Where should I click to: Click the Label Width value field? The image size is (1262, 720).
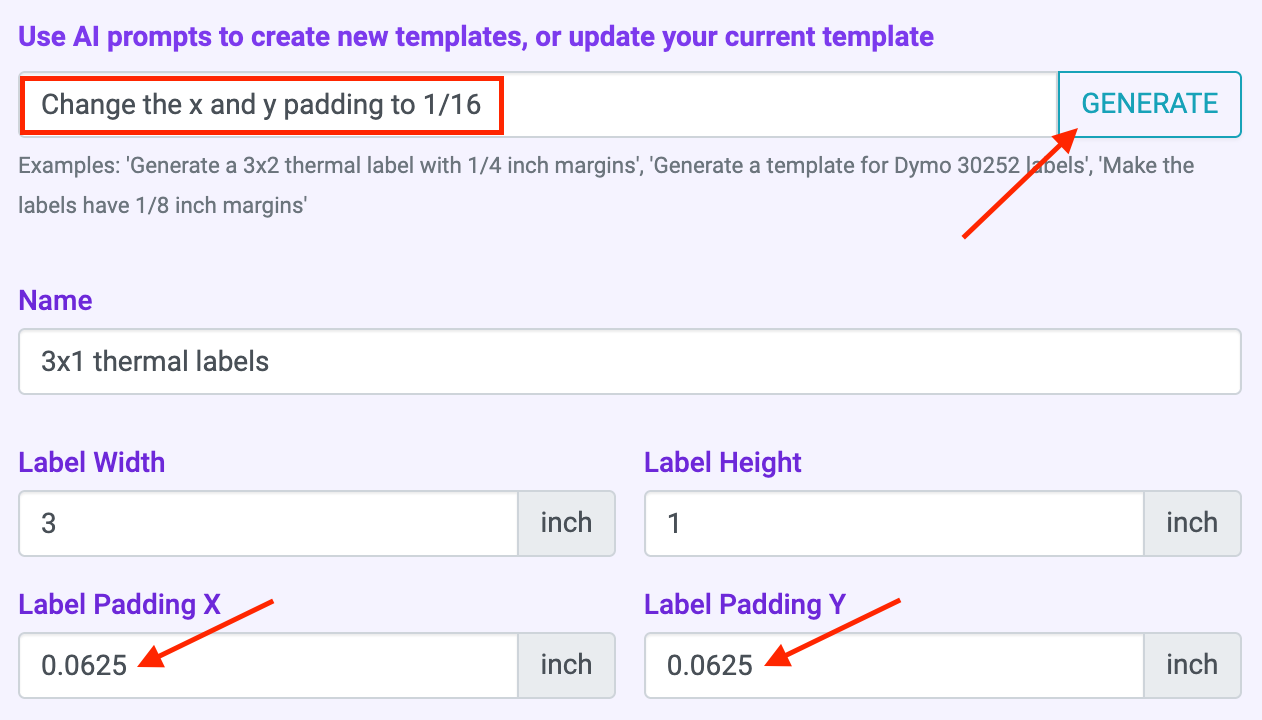tap(268, 523)
